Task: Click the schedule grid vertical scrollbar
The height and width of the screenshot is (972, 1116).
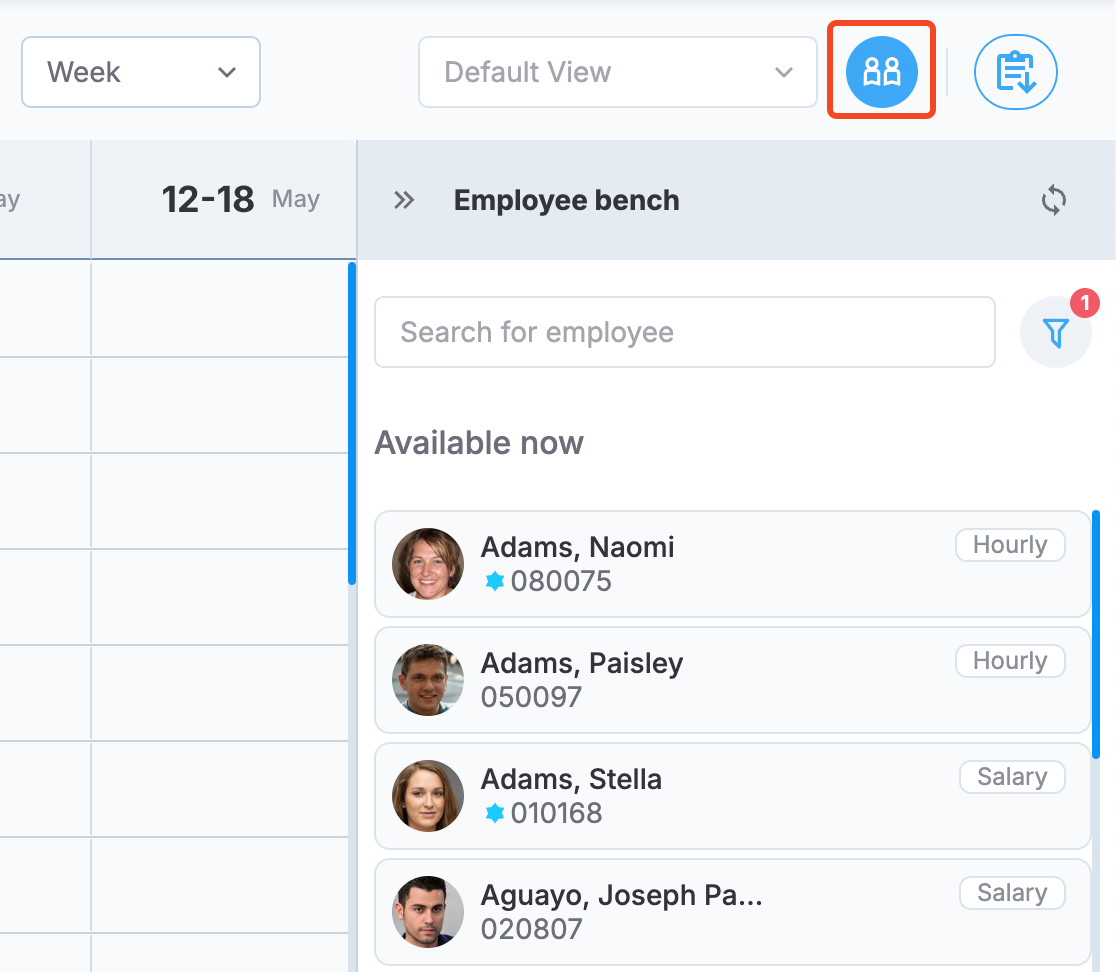Action: click(352, 423)
